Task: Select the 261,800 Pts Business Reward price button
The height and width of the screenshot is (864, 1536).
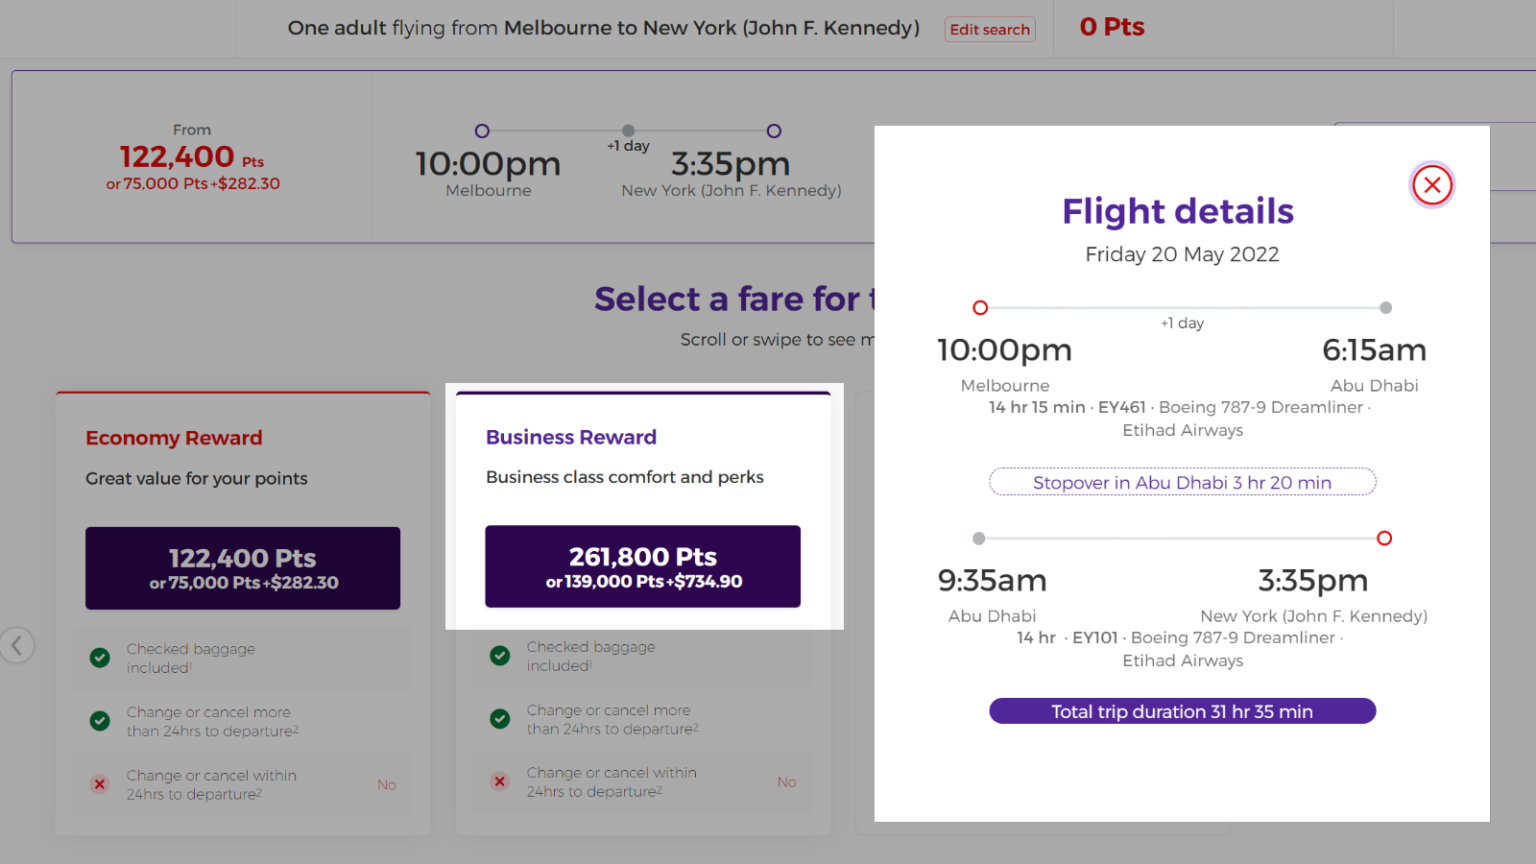Action: point(642,566)
